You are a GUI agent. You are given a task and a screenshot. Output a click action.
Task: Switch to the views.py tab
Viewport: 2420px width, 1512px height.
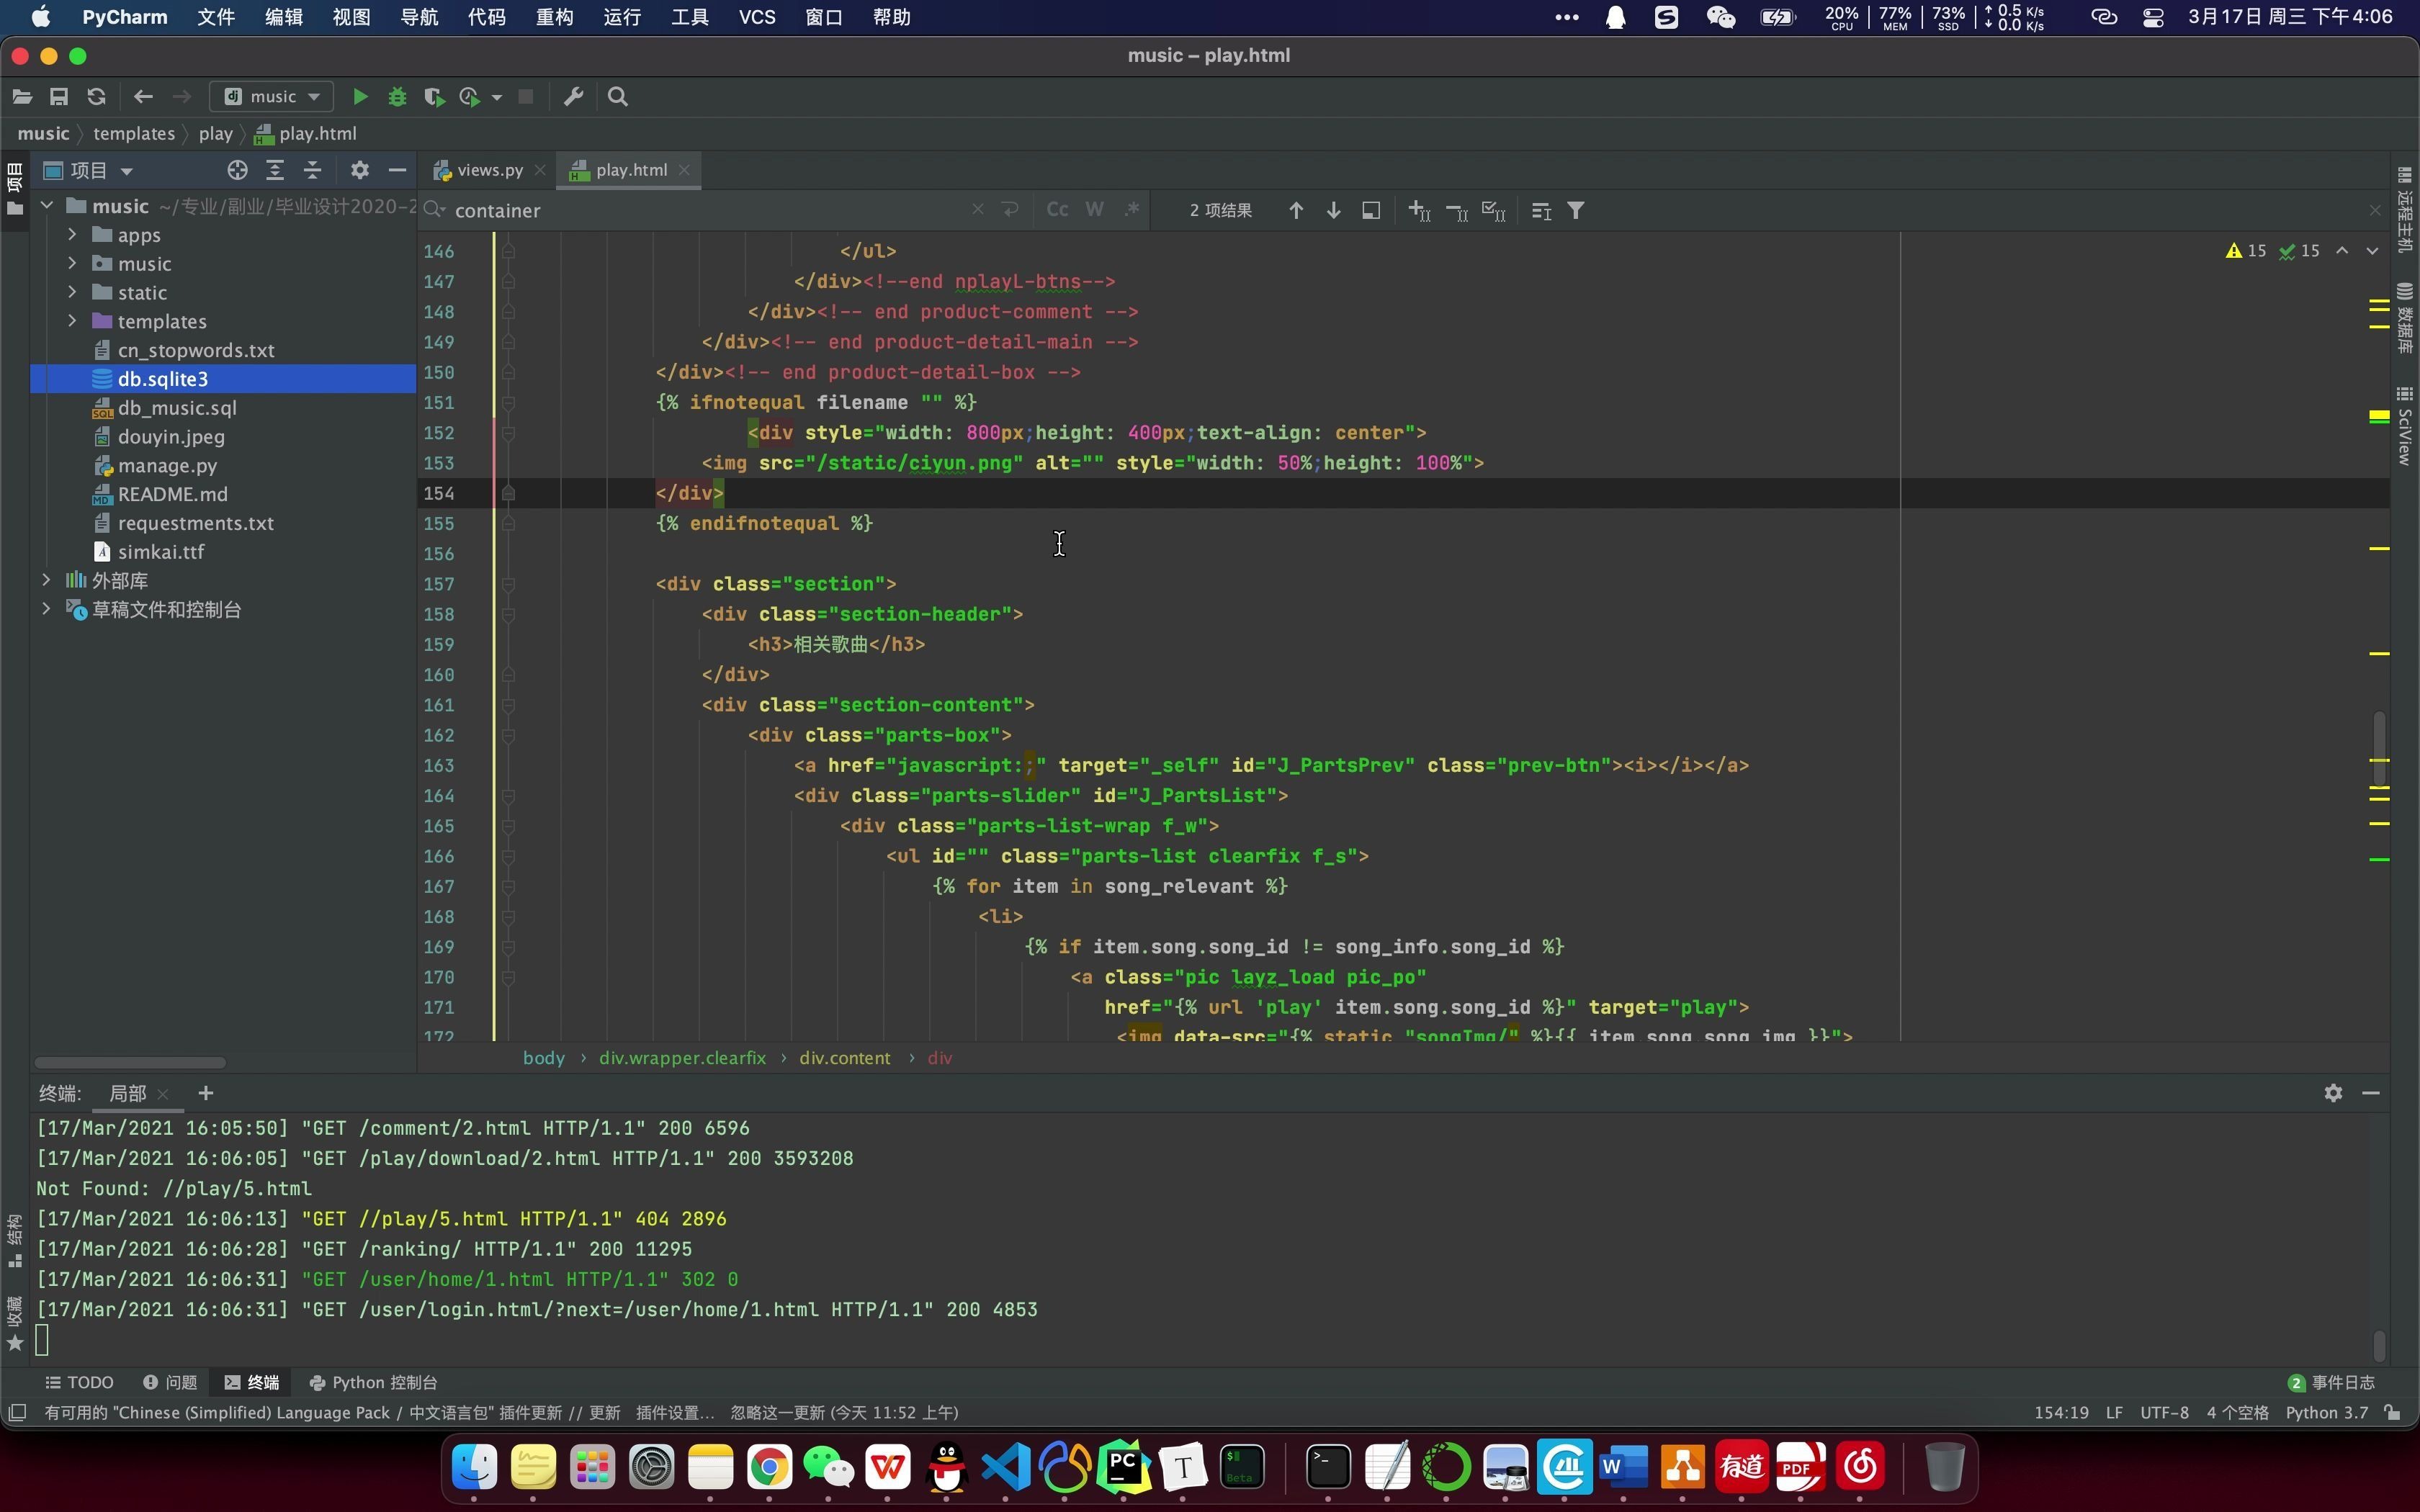pyautogui.click(x=489, y=170)
